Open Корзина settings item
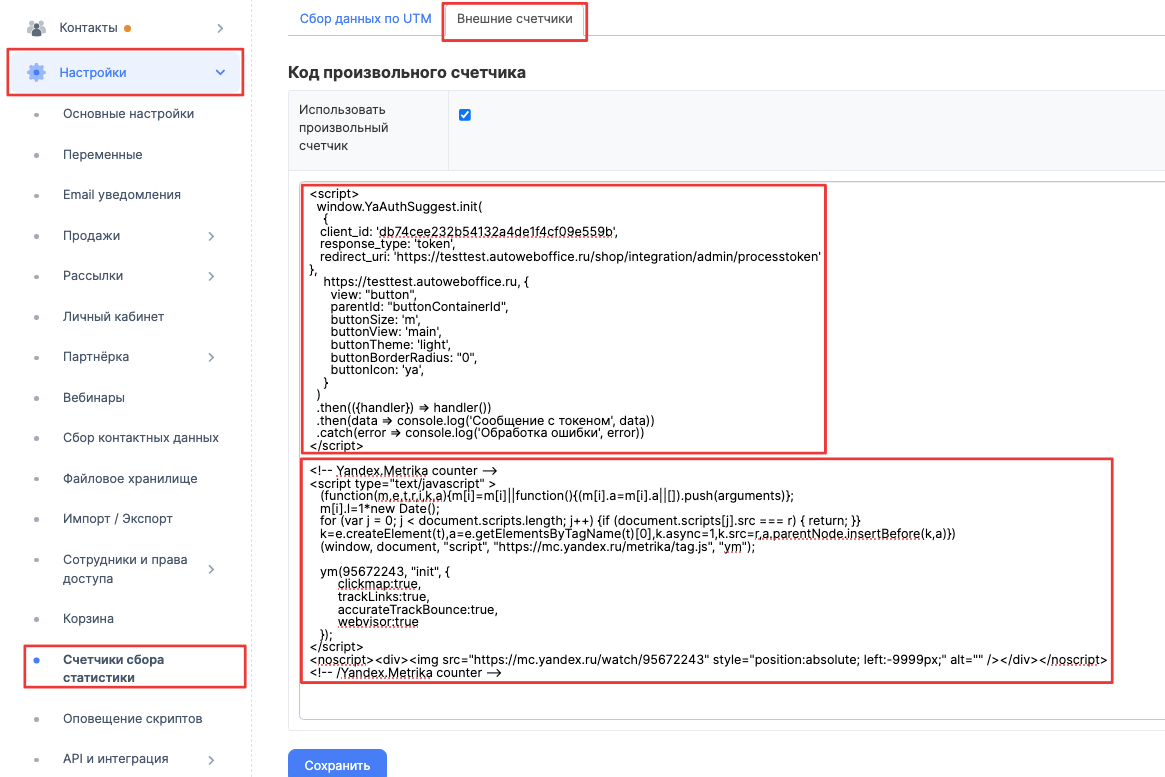The width and height of the screenshot is (1165, 777). click(x=88, y=619)
